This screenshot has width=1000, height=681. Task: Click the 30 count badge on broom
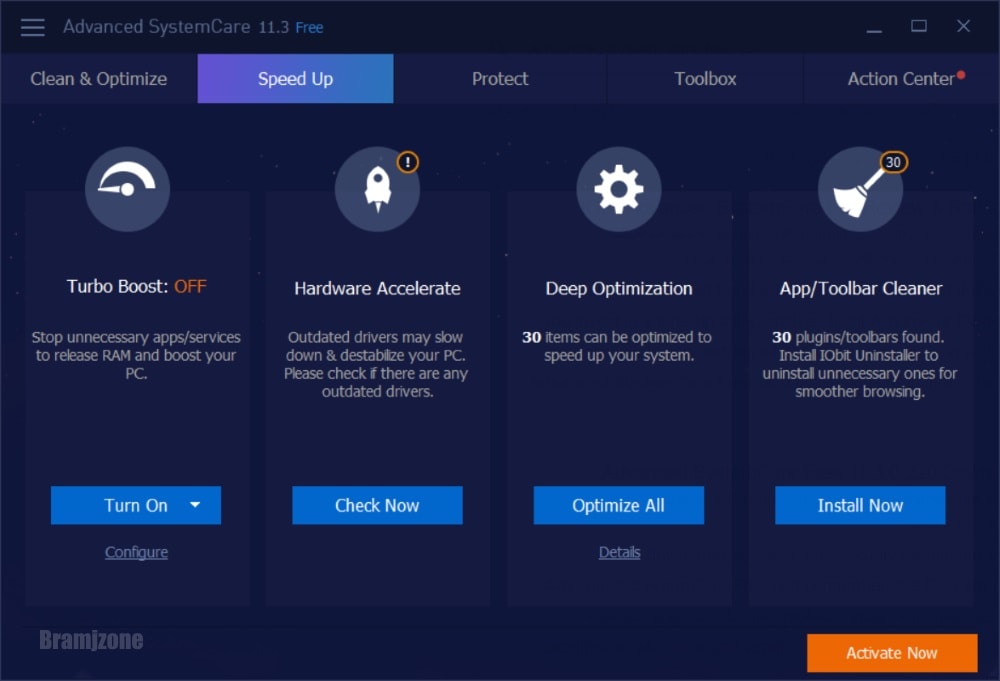pyautogui.click(x=893, y=162)
